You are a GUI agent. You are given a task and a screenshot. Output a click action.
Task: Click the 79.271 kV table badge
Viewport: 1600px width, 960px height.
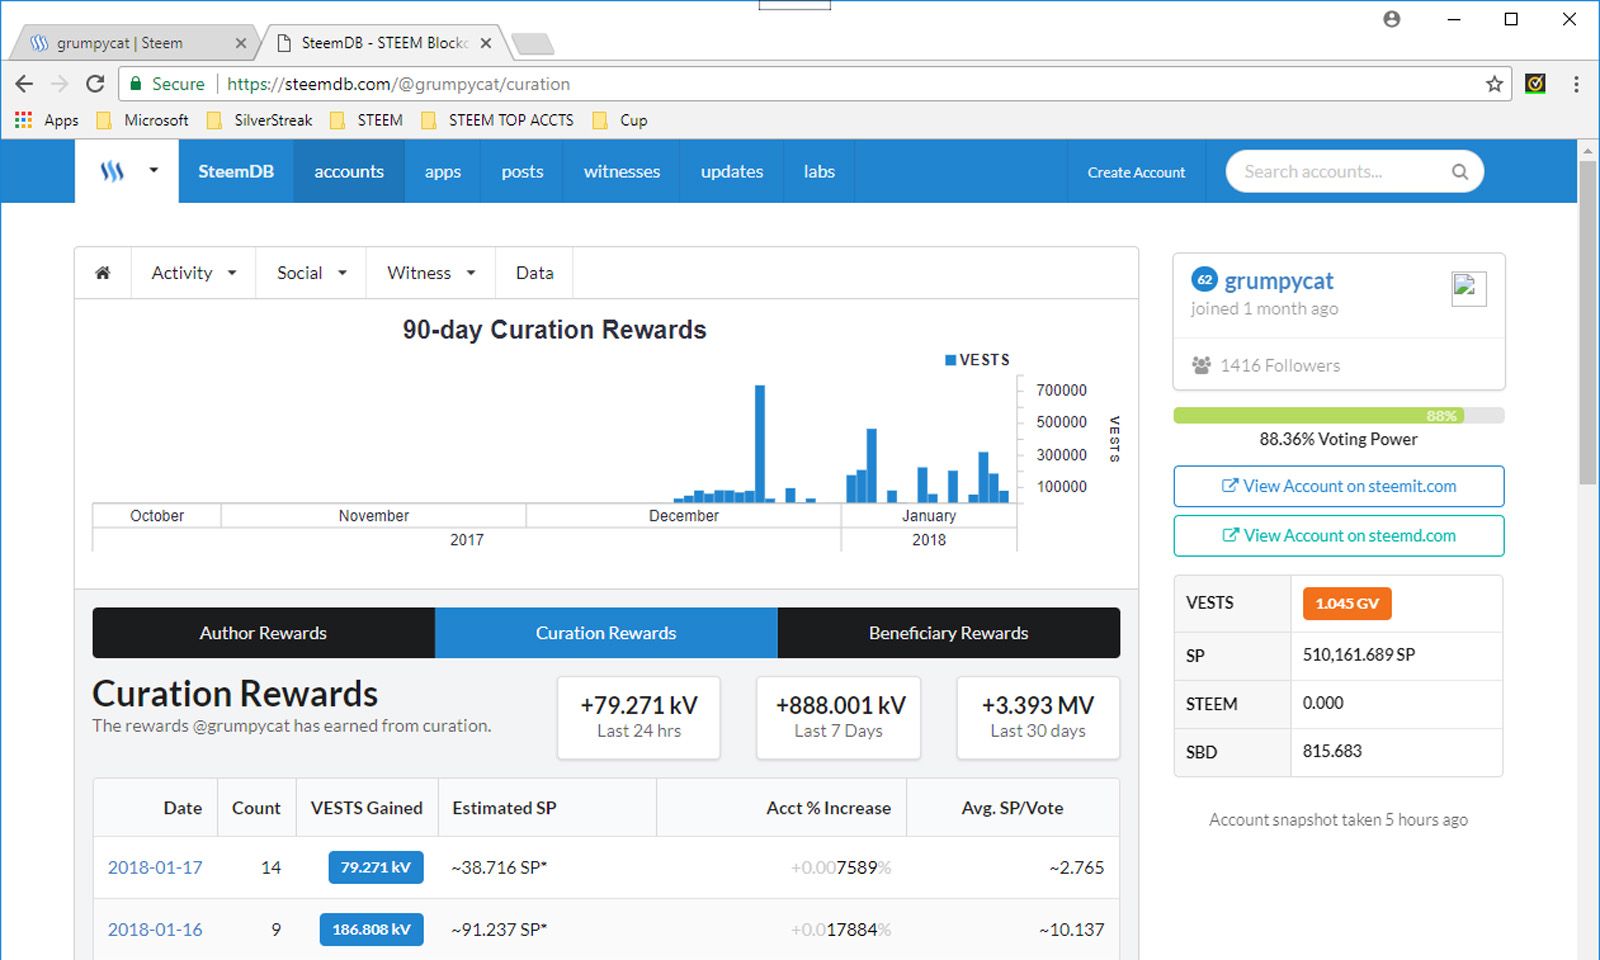375,867
